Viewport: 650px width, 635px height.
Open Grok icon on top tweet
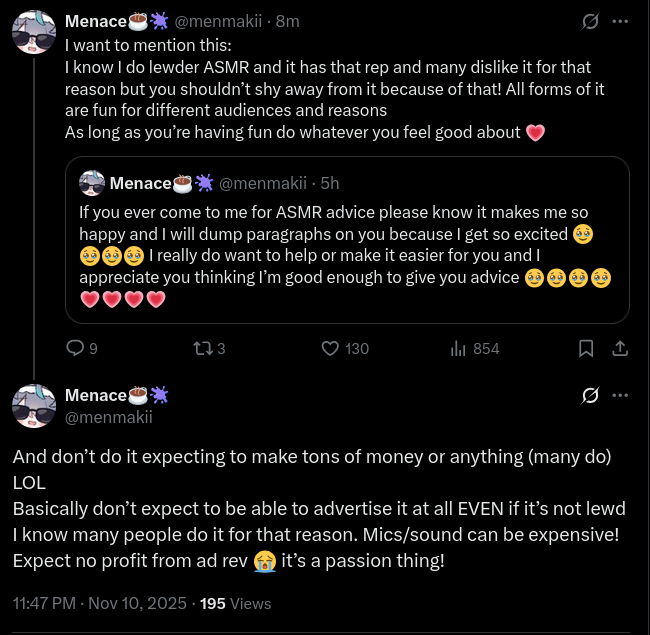tap(590, 21)
